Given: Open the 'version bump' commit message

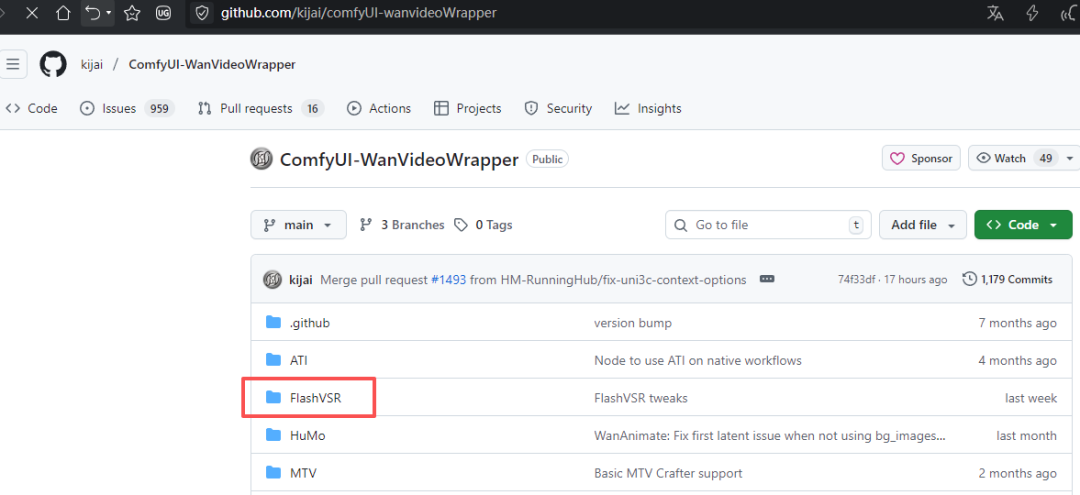Looking at the screenshot, I should point(632,323).
